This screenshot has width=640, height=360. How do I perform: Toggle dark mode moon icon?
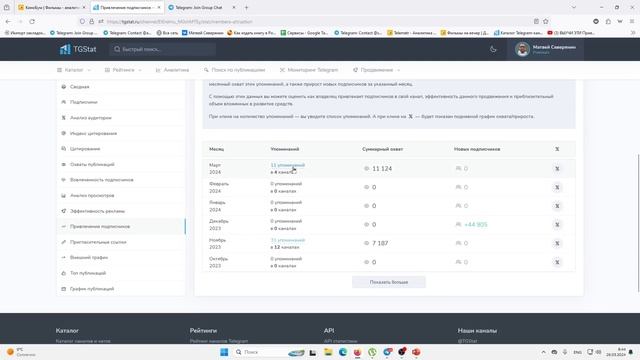click(493, 49)
